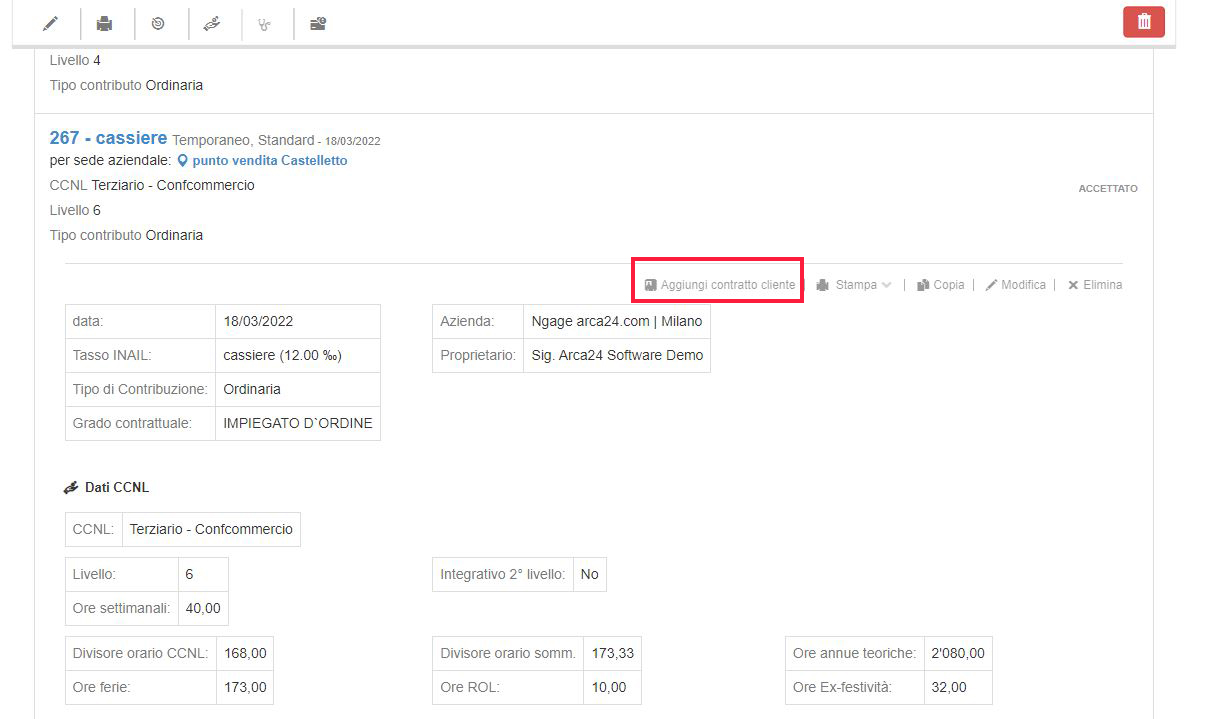This screenshot has width=1222, height=719.
Task: Click the Dati CCNL section icon
Action: point(71,488)
